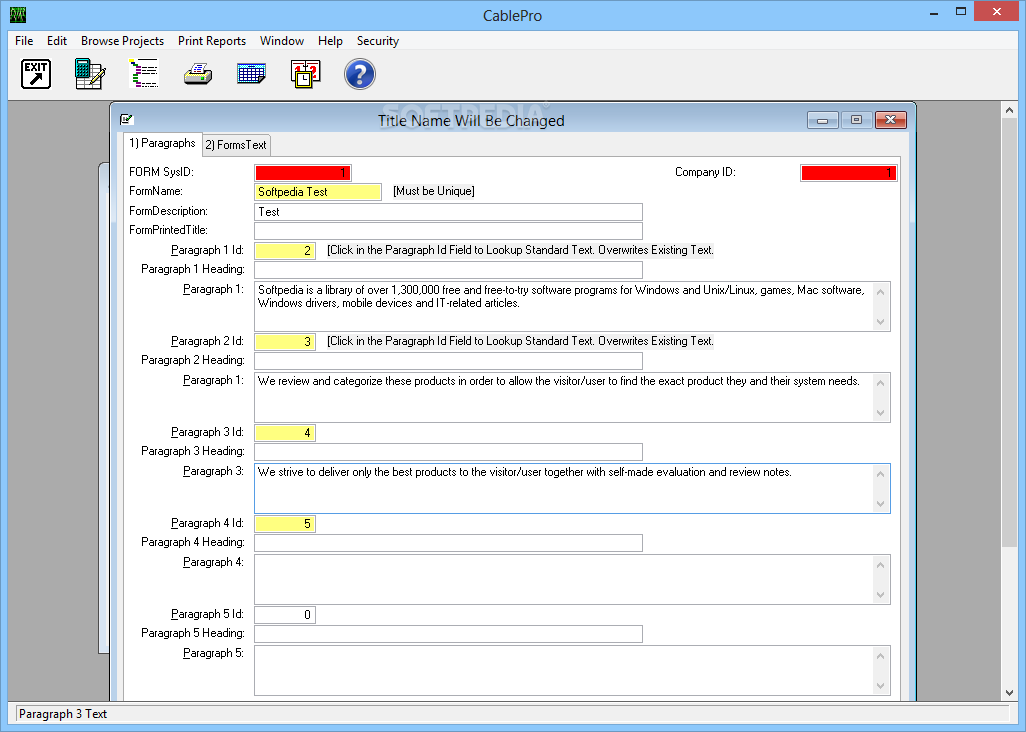Open the Security menu
This screenshot has width=1026, height=732.
pos(378,41)
